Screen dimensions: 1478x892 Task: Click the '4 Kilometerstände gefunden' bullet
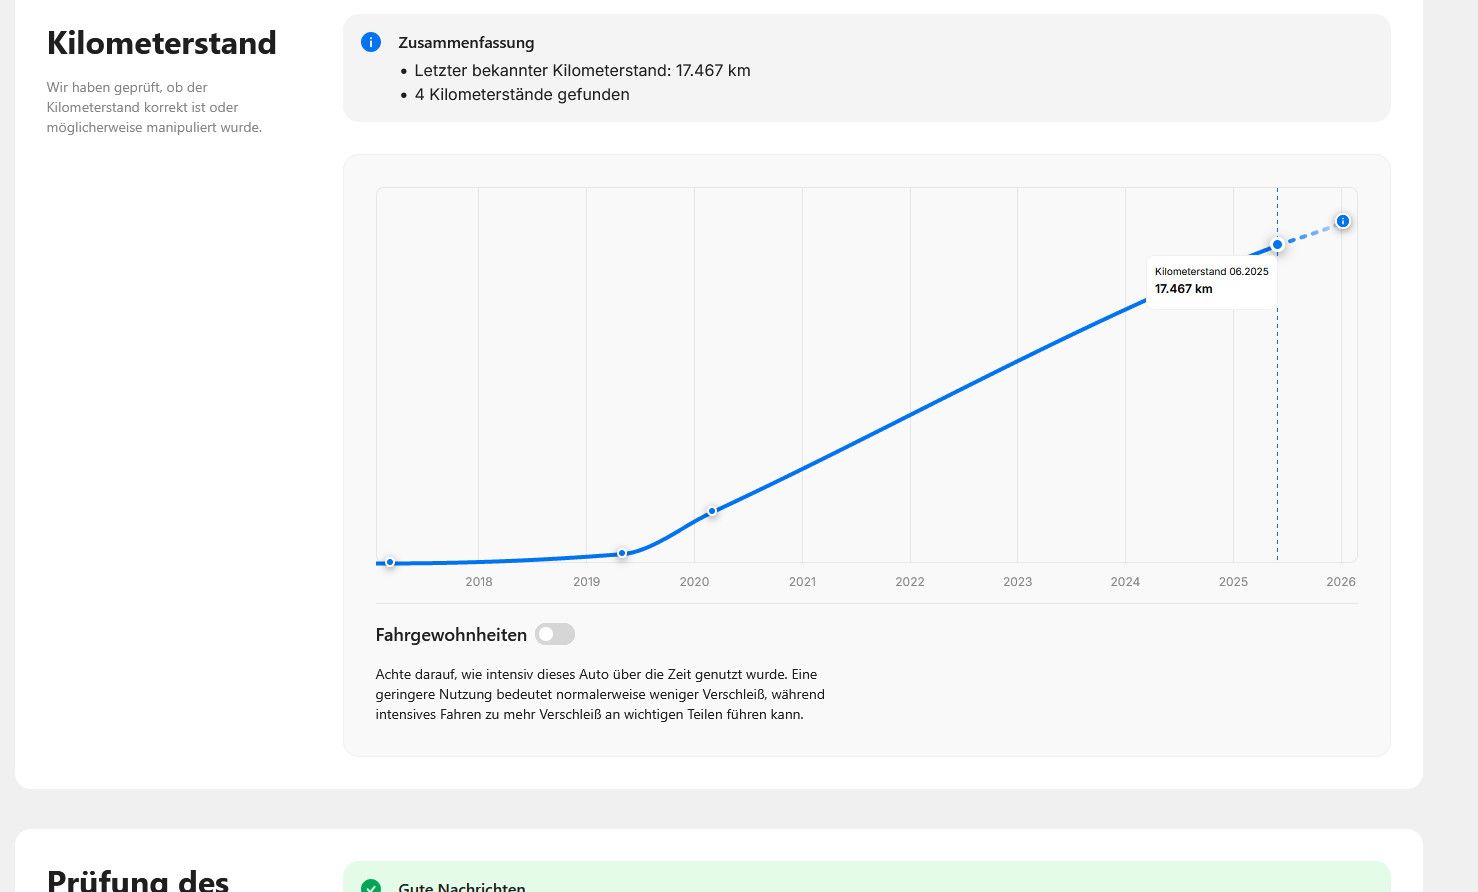(x=521, y=94)
